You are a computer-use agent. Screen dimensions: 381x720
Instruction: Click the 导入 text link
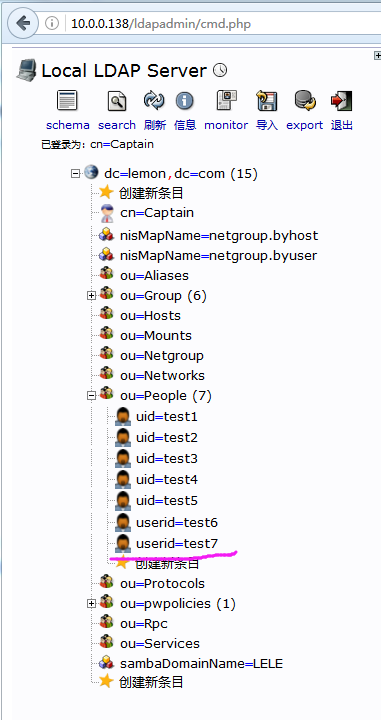coord(267,125)
